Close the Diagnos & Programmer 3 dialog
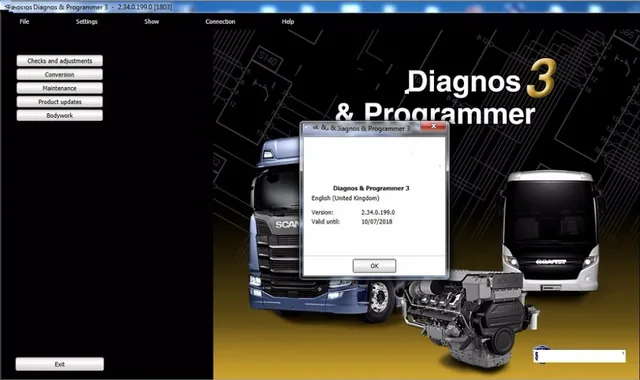Screen dimensions: 640x380 [433, 126]
